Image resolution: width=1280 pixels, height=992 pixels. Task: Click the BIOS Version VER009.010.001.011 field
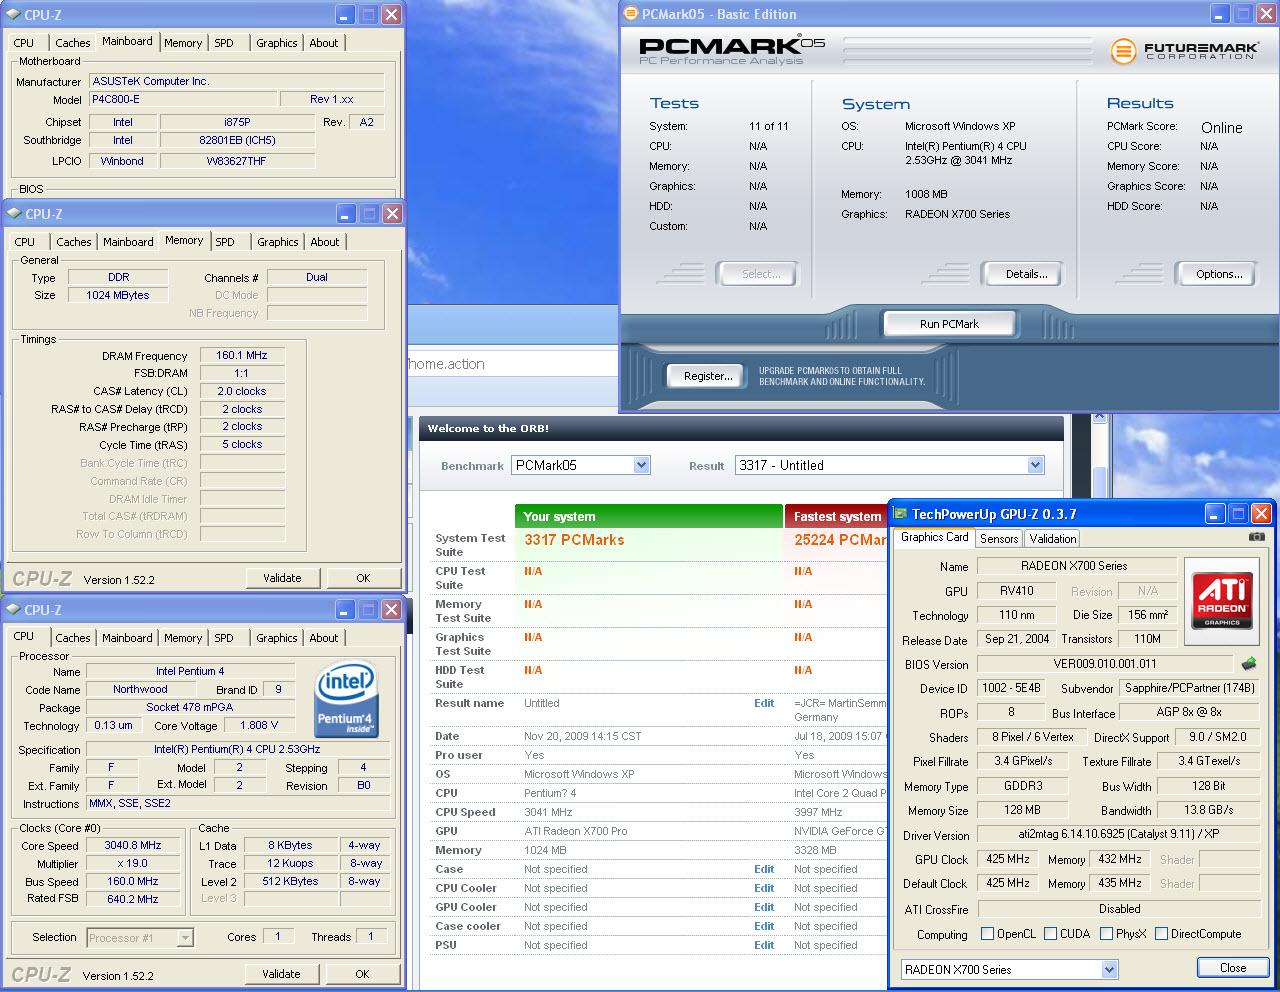pos(1104,664)
